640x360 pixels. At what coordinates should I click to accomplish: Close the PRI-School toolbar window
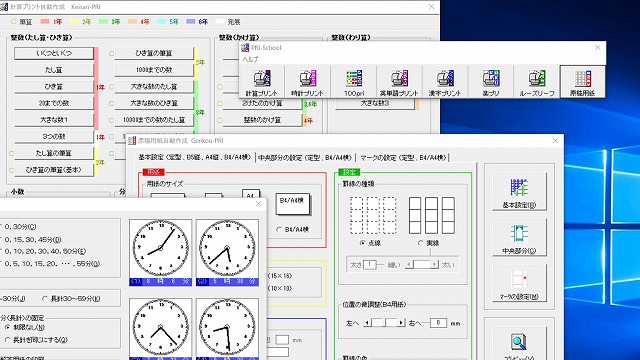click(598, 47)
